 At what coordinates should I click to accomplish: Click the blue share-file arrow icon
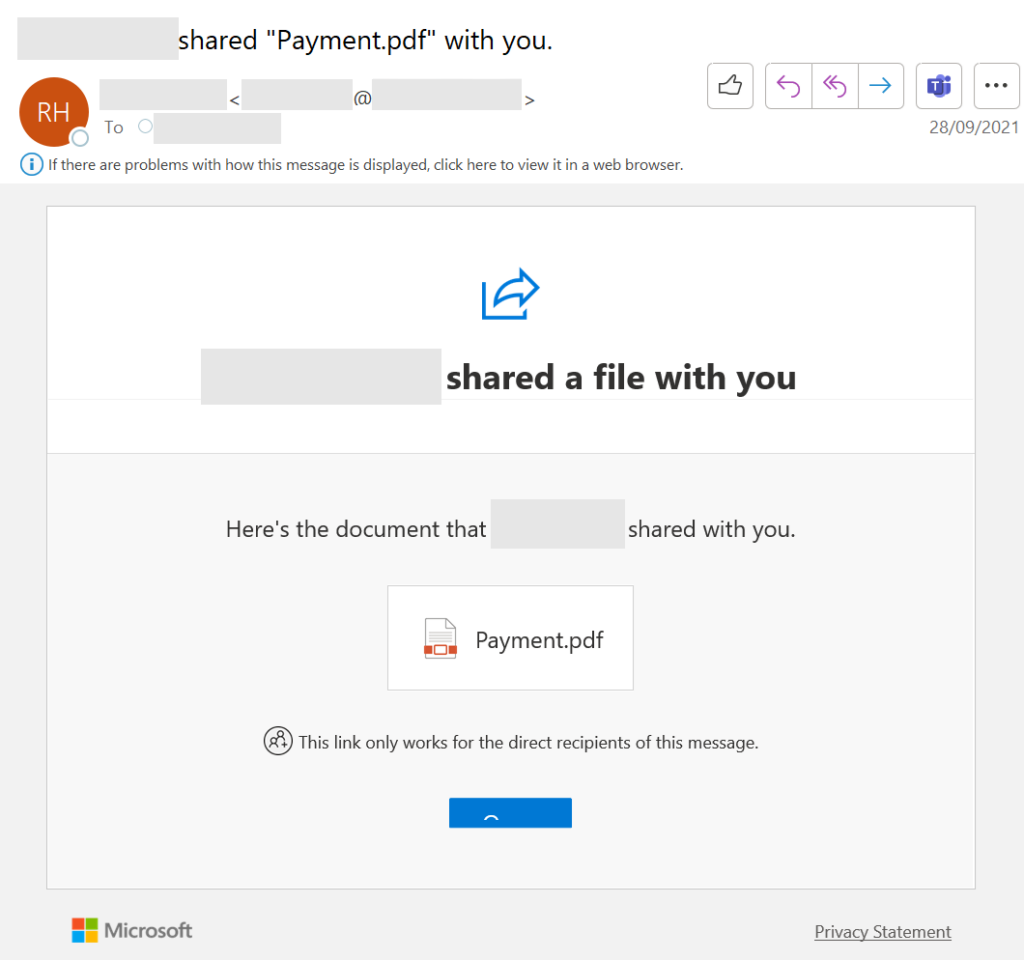[x=512, y=294]
